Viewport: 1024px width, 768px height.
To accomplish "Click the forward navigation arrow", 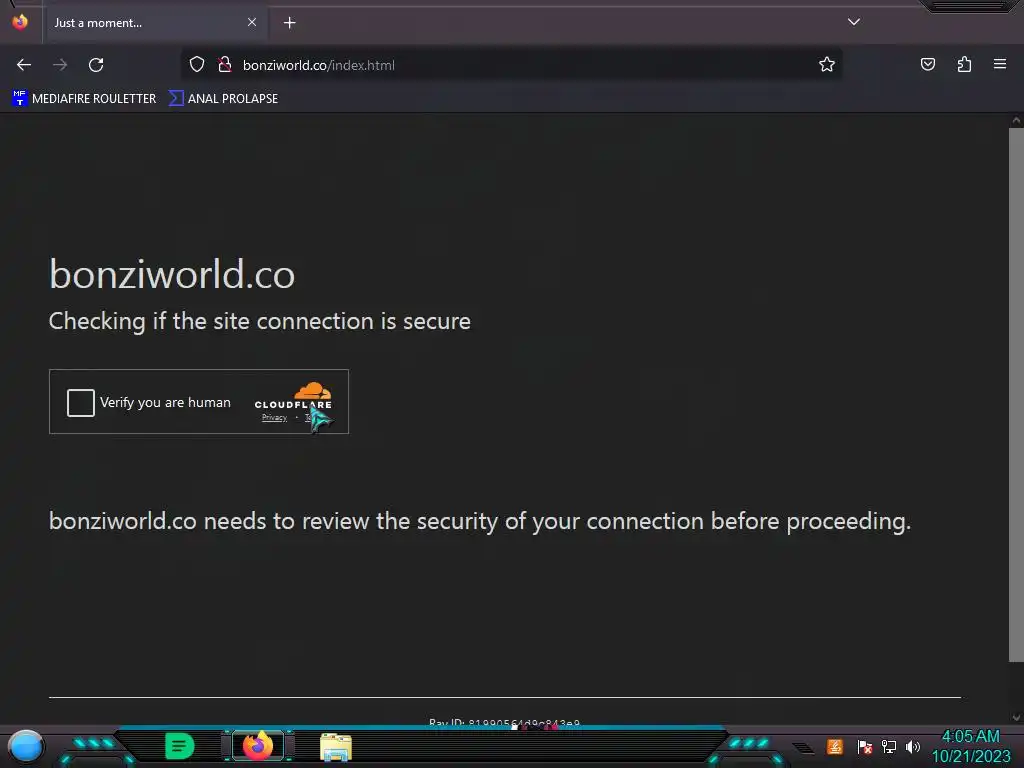I will pyautogui.click(x=60, y=65).
